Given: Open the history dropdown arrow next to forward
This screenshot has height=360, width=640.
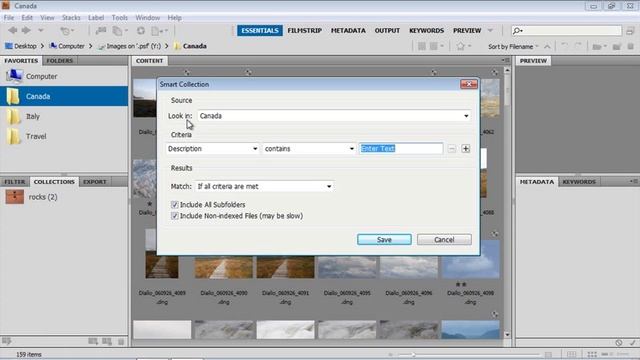Looking at the screenshot, I should 40,31.
